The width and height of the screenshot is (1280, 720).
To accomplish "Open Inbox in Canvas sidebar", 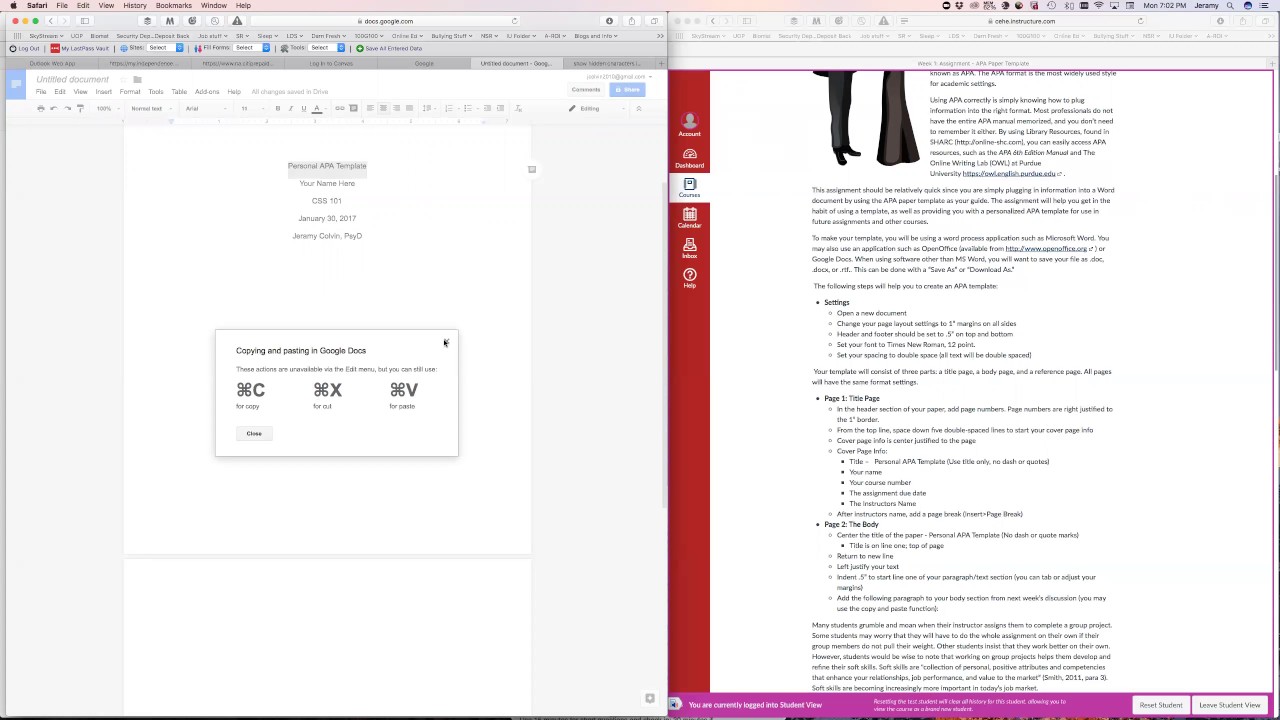I will (689, 248).
